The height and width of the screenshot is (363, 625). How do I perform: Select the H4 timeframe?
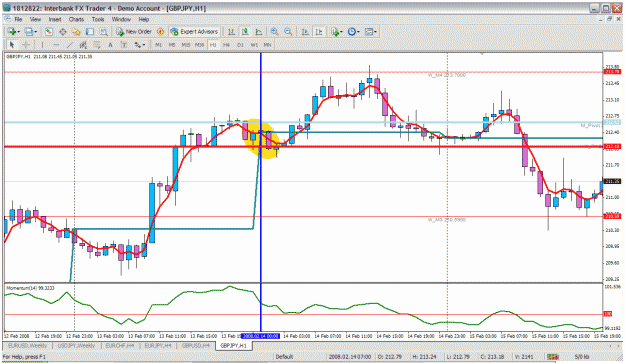226,45
